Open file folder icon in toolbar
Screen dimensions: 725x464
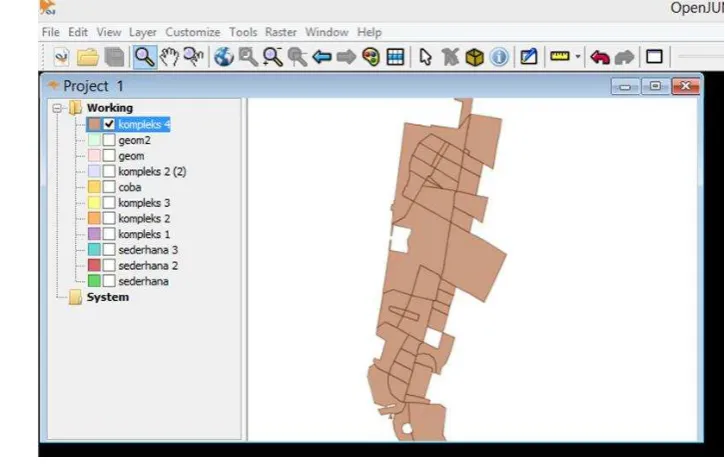(87, 57)
